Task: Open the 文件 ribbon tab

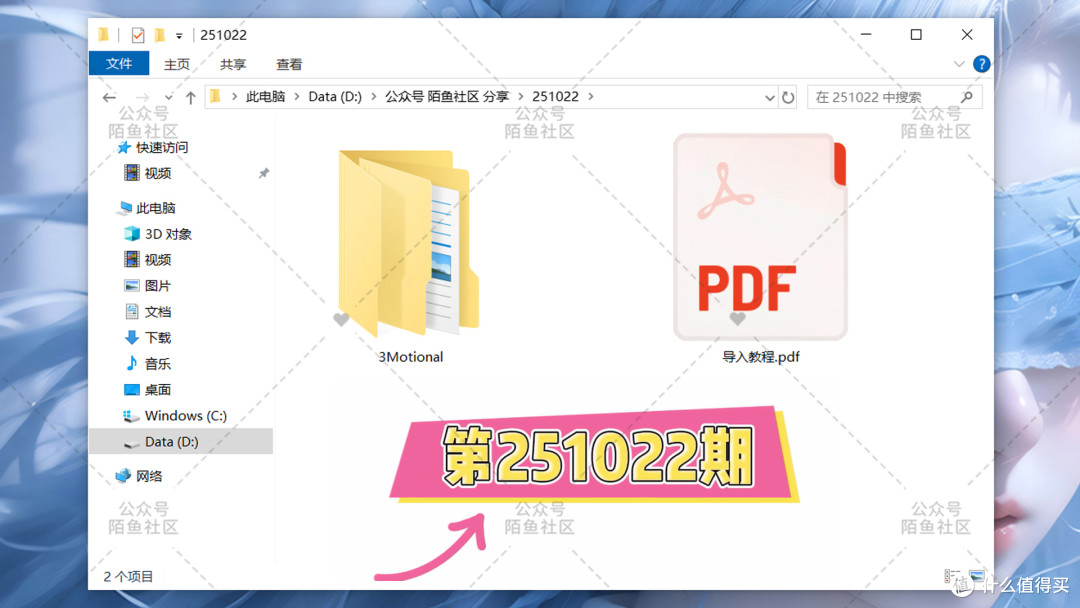Action: tap(118, 63)
